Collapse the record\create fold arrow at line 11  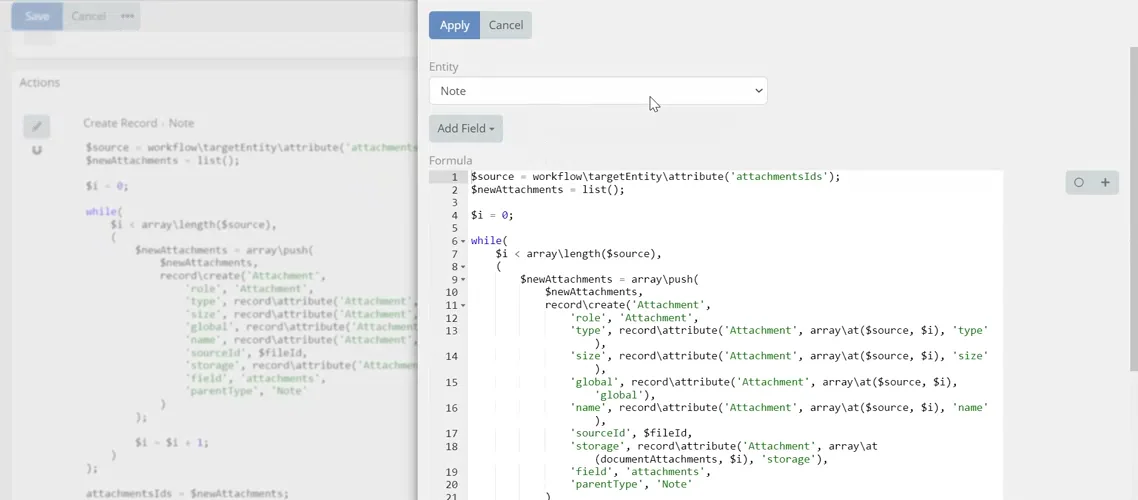point(463,306)
